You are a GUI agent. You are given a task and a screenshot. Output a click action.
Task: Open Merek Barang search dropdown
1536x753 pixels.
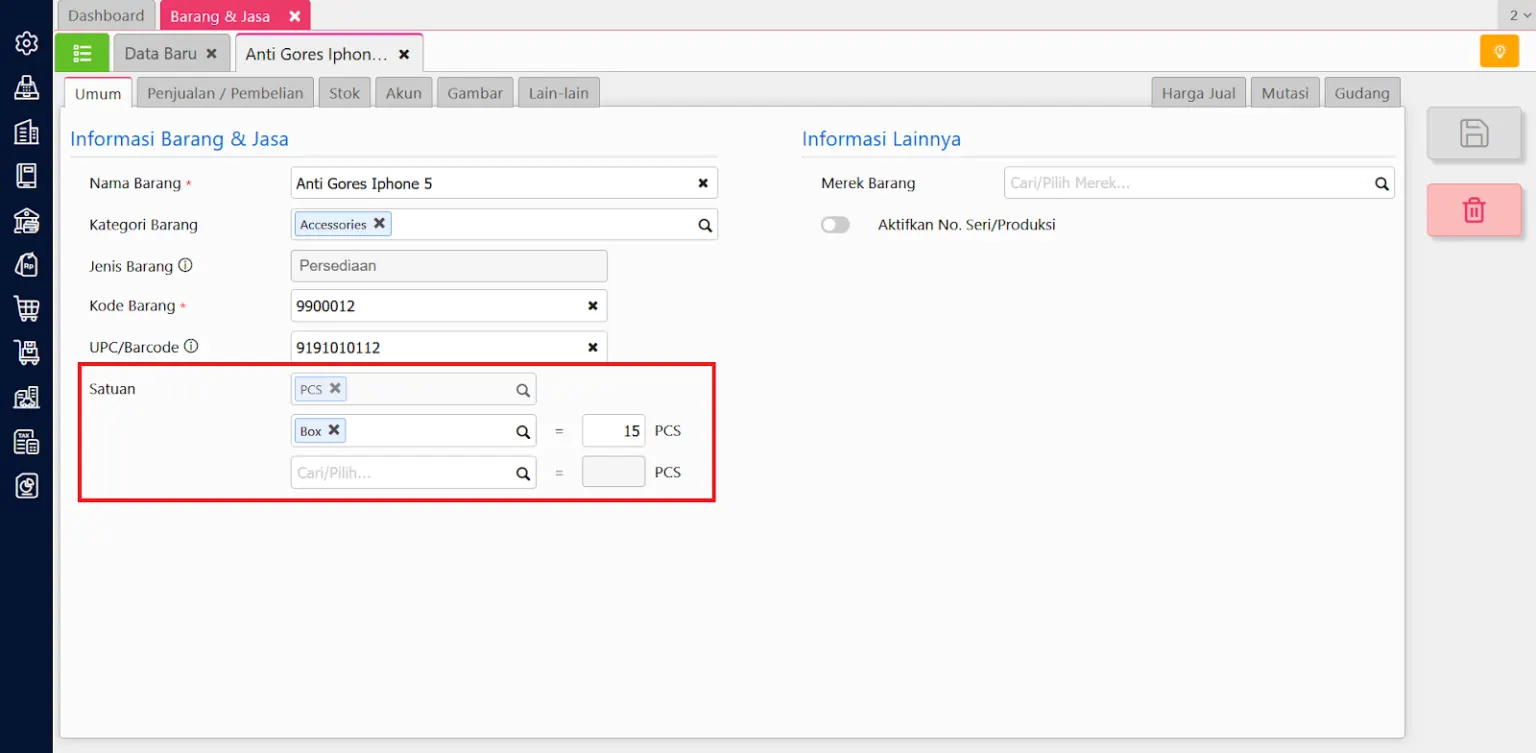click(1382, 183)
